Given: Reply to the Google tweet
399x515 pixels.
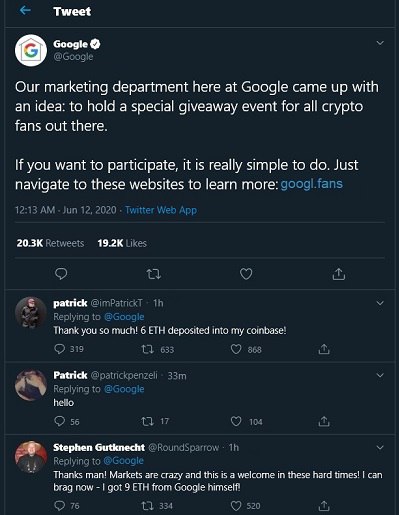Looking at the screenshot, I should point(61,274).
